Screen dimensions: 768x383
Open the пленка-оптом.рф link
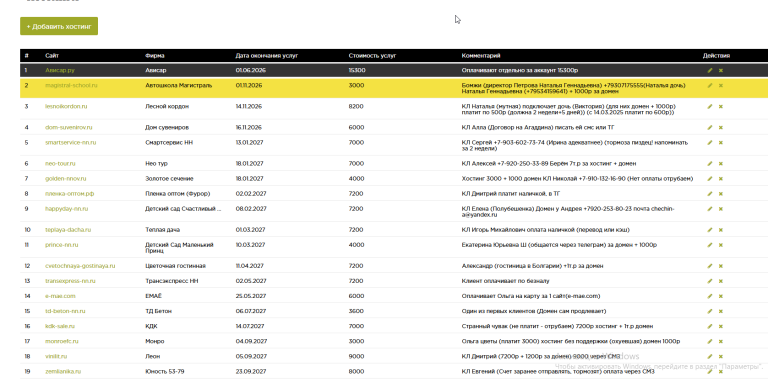tap(70, 193)
